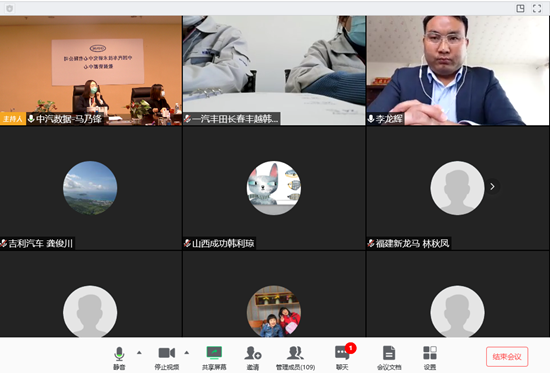550x373 pixels.
Task: Switch the layout view icon at top right
Action: click(520, 8)
